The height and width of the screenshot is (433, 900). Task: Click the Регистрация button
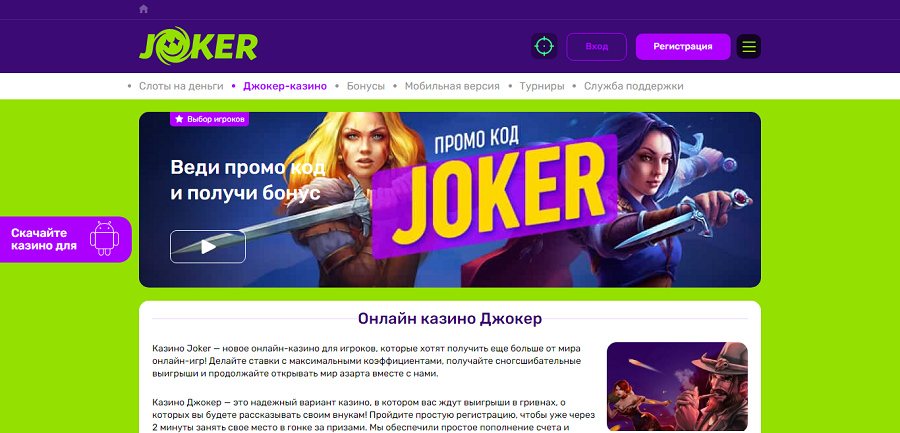682,47
